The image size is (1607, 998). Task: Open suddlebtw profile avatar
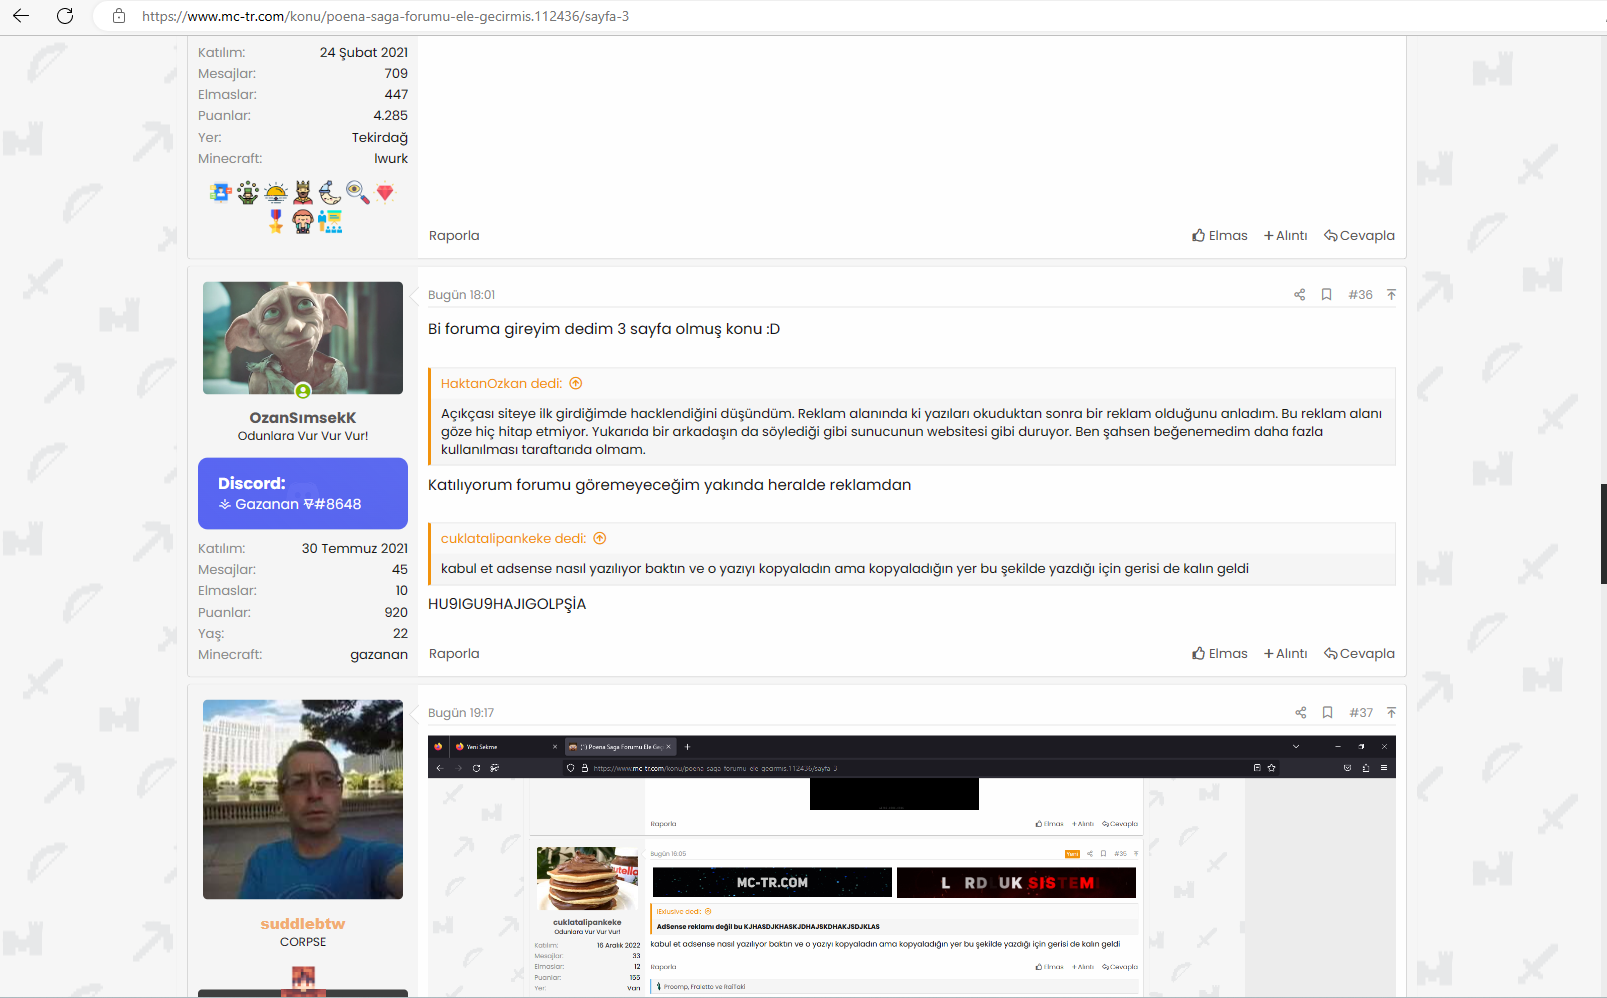[x=303, y=800]
